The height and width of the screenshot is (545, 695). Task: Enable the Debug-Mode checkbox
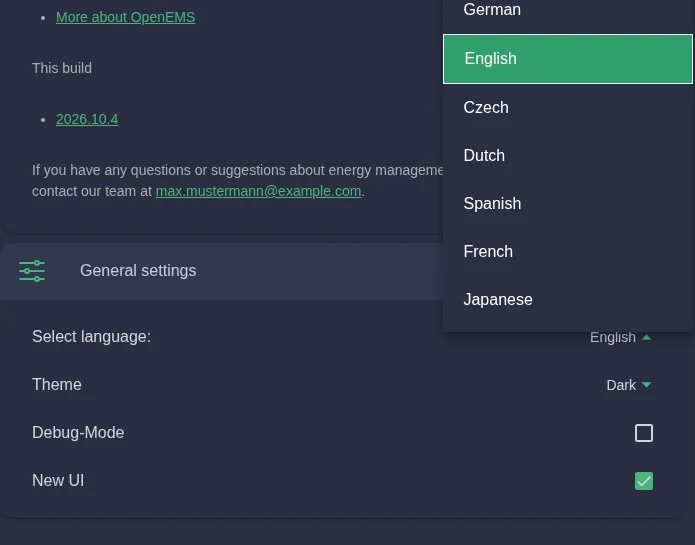pyautogui.click(x=644, y=433)
